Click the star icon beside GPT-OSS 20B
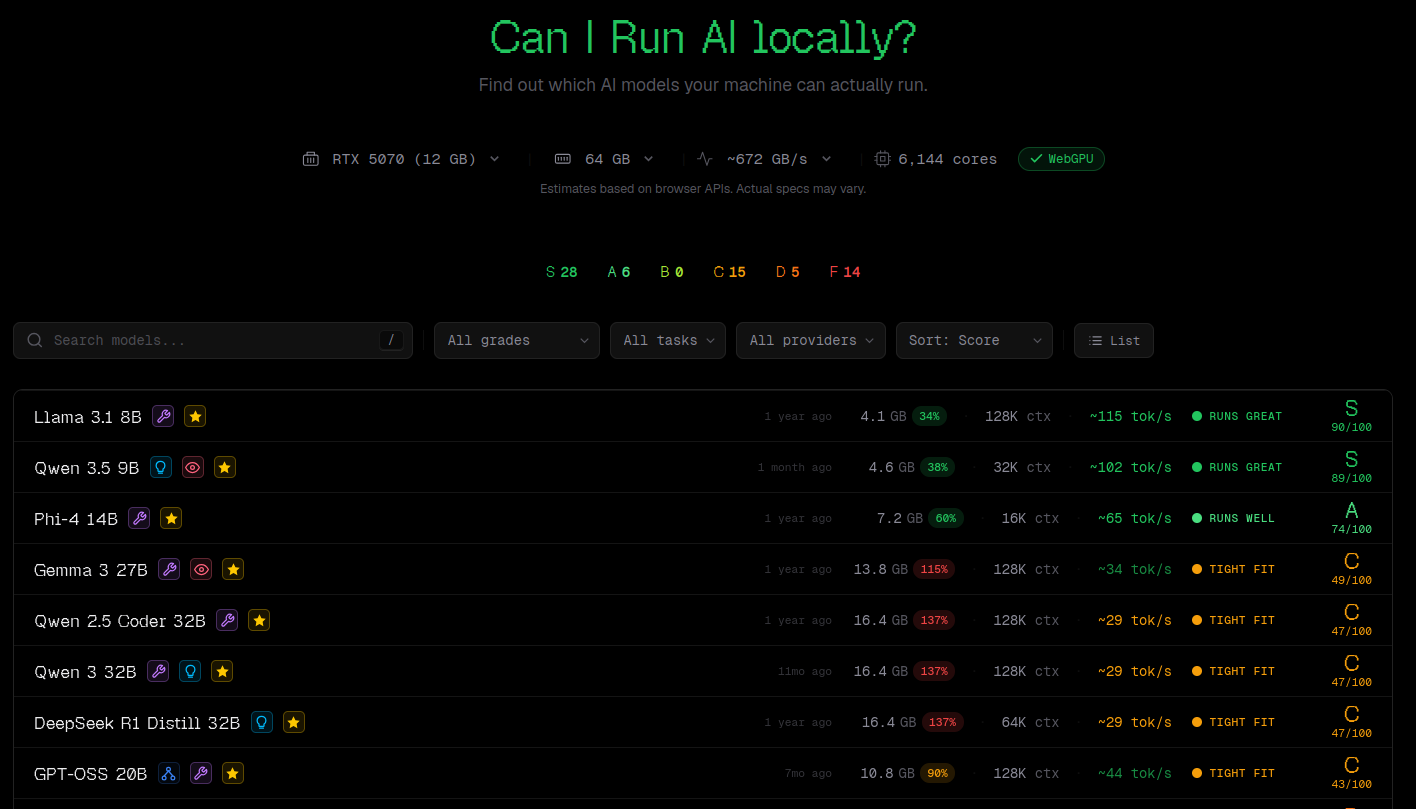The image size is (1416, 809). (233, 773)
